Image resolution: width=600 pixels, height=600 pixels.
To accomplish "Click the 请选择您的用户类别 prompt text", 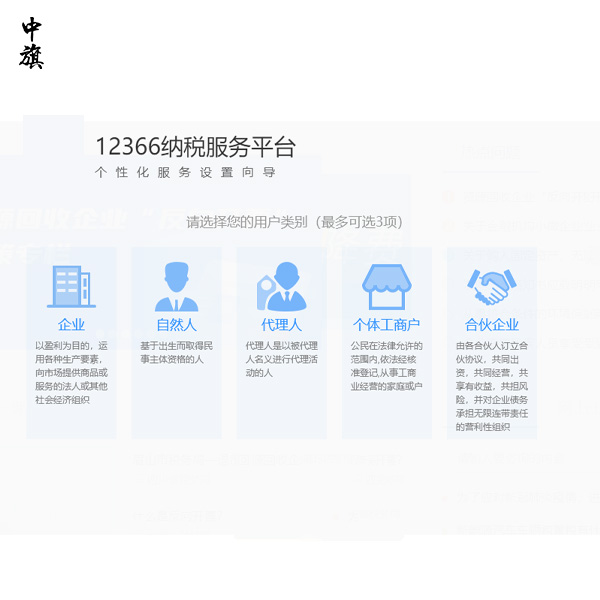I will 294,222.
